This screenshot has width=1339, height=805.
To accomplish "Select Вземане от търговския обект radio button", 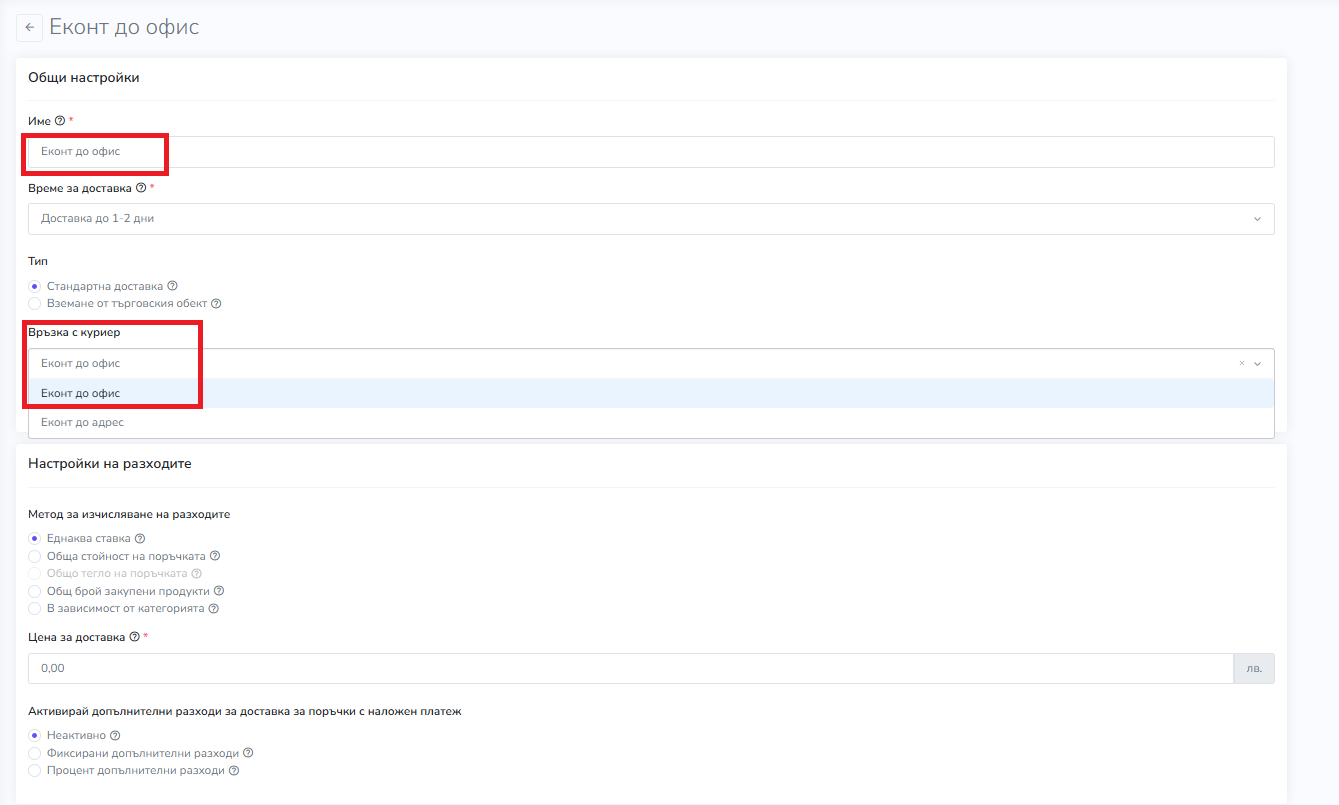I will click(35, 303).
